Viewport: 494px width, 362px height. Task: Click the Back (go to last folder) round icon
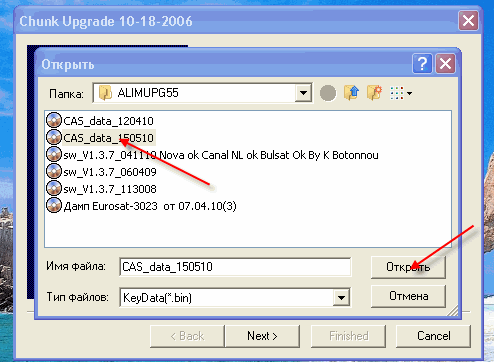pos(328,93)
